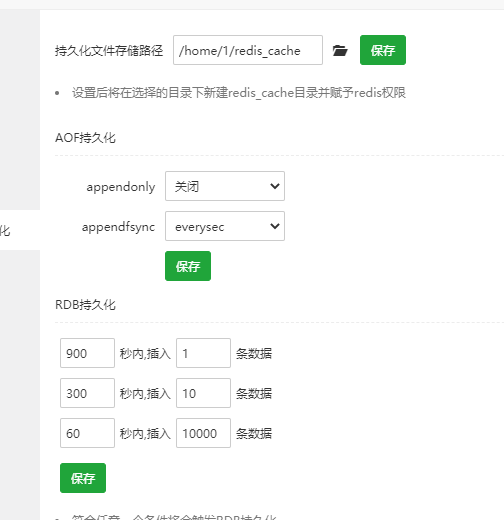Viewport: 504px width, 520px height.
Task: Click the 300 seconds input field
Action: [x=87, y=393]
